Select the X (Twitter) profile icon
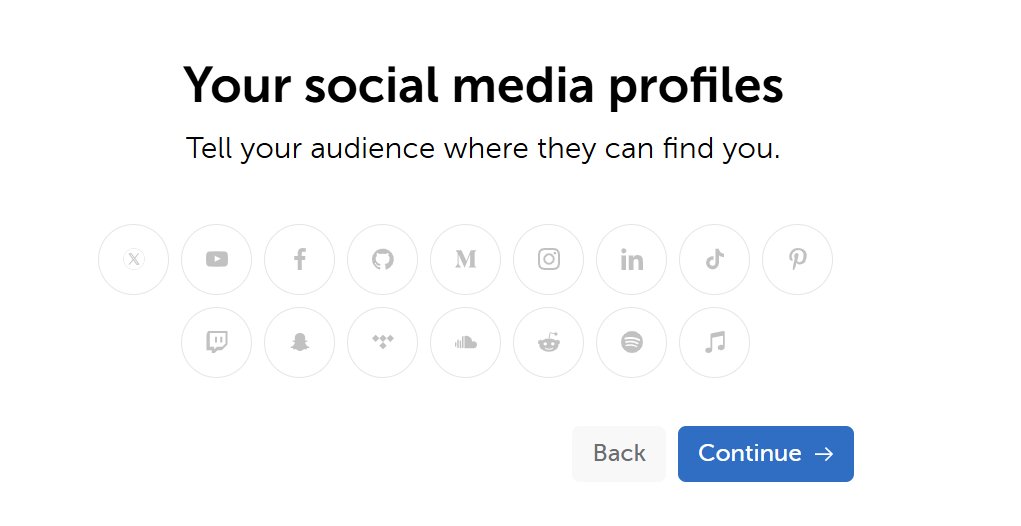1021x526 pixels. click(133, 260)
